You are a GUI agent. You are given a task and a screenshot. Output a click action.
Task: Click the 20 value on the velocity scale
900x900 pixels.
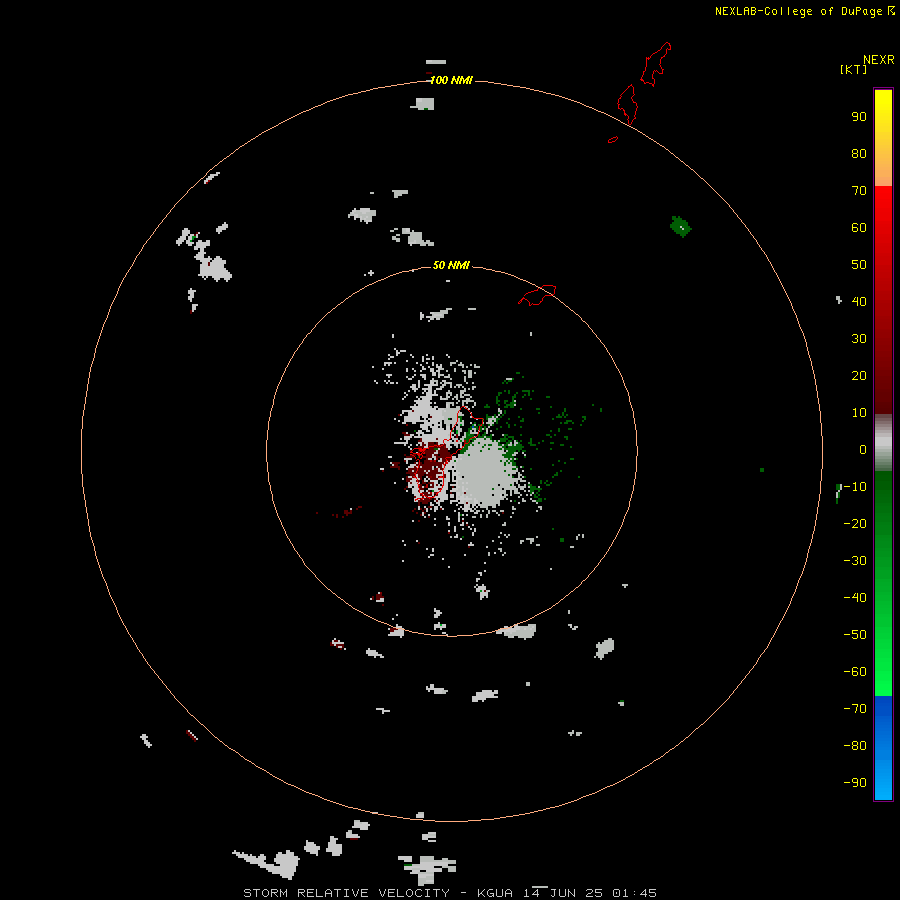point(859,375)
